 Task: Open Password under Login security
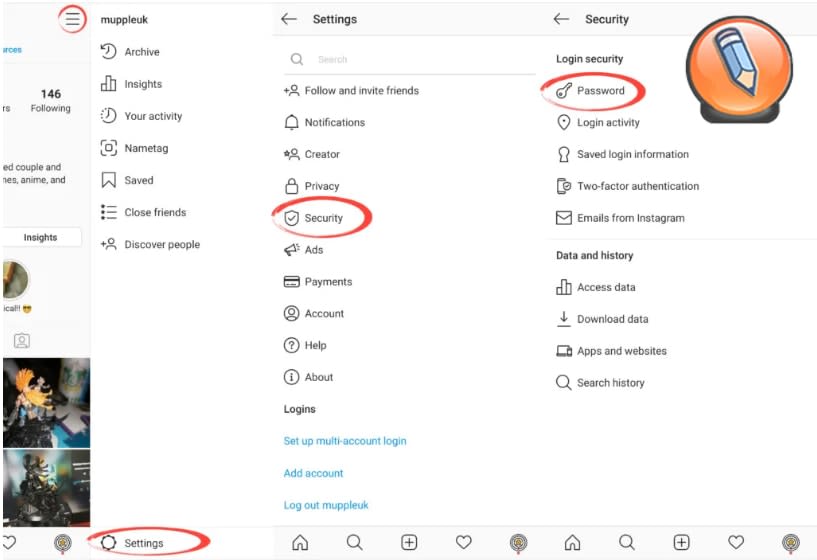(x=590, y=91)
